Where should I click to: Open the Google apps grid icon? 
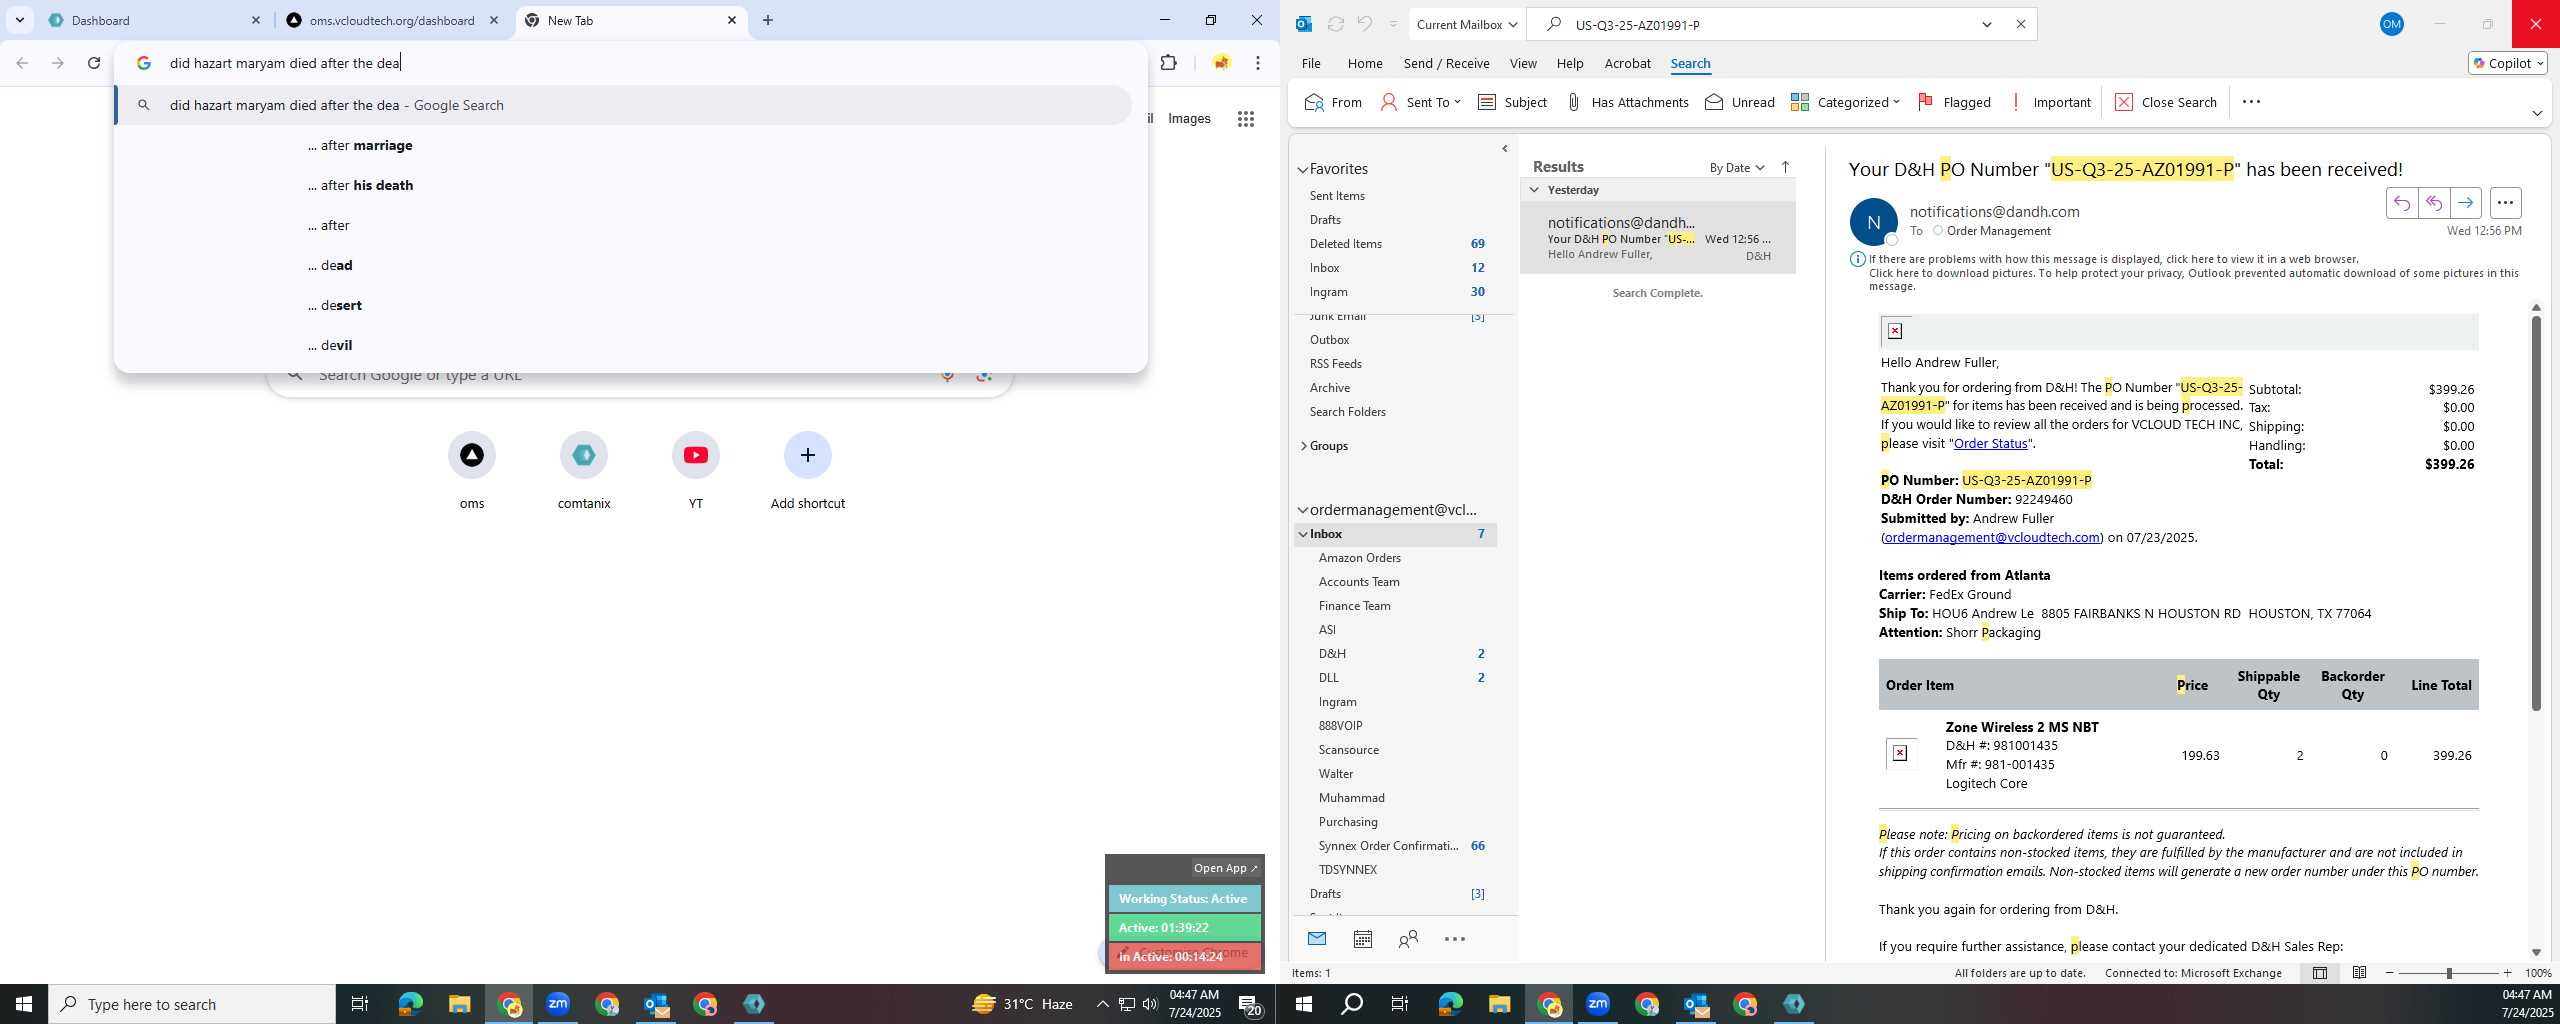click(1245, 119)
